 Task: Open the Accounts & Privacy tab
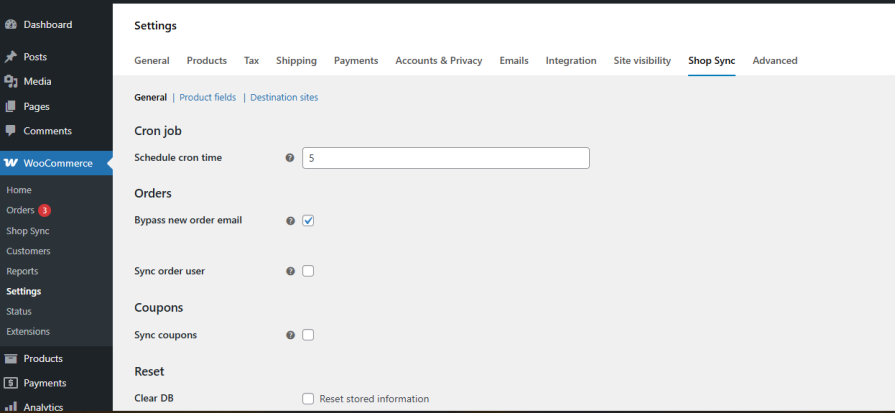[x=438, y=61]
